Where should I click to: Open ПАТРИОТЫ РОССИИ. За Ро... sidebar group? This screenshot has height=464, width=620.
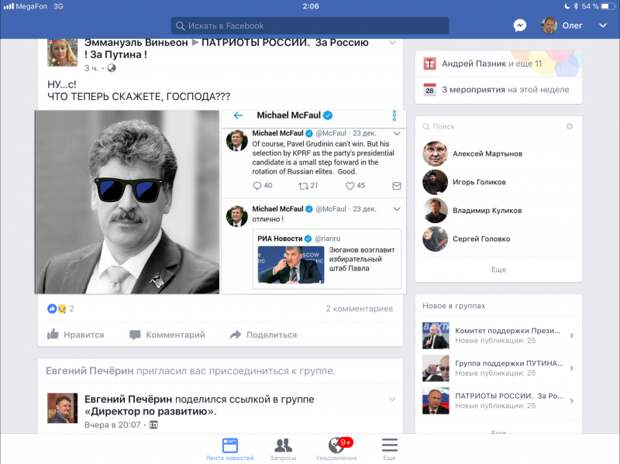(x=499, y=400)
